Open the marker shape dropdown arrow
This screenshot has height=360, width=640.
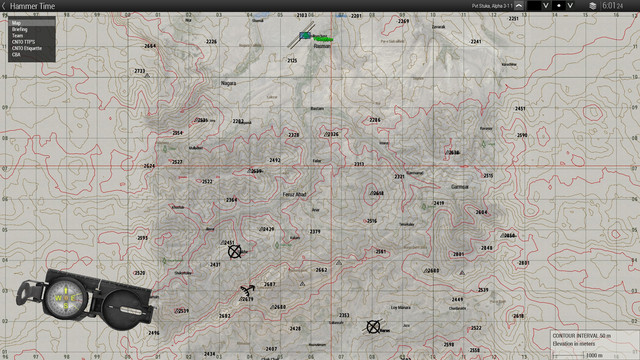pyautogui.click(x=570, y=6)
